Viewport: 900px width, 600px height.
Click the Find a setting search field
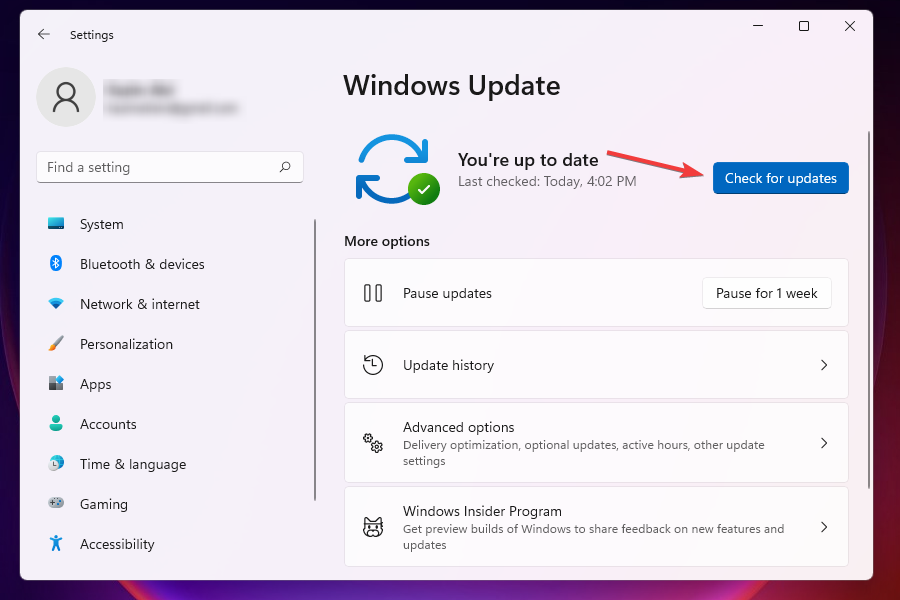pos(170,167)
